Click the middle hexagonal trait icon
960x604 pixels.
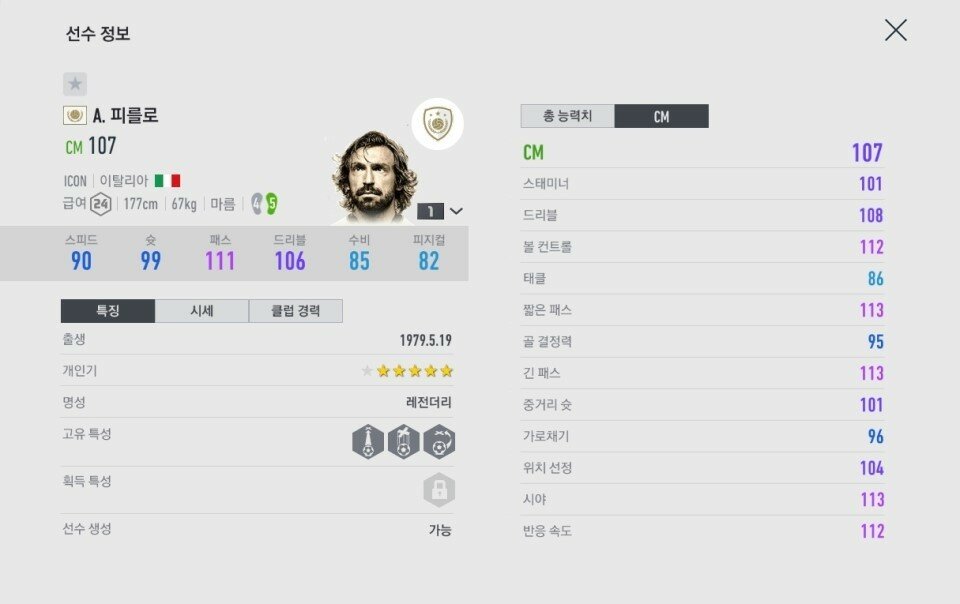(x=403, y=442)
